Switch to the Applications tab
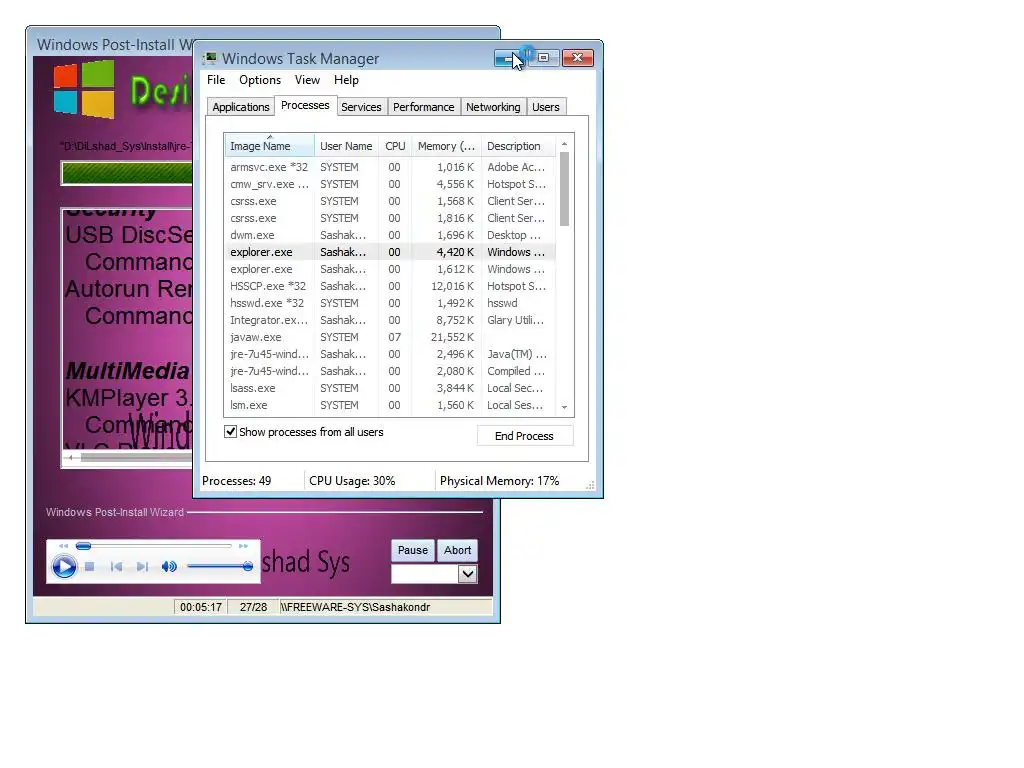The height and width of the screenshot is (768, 1024). coord(240,107)
